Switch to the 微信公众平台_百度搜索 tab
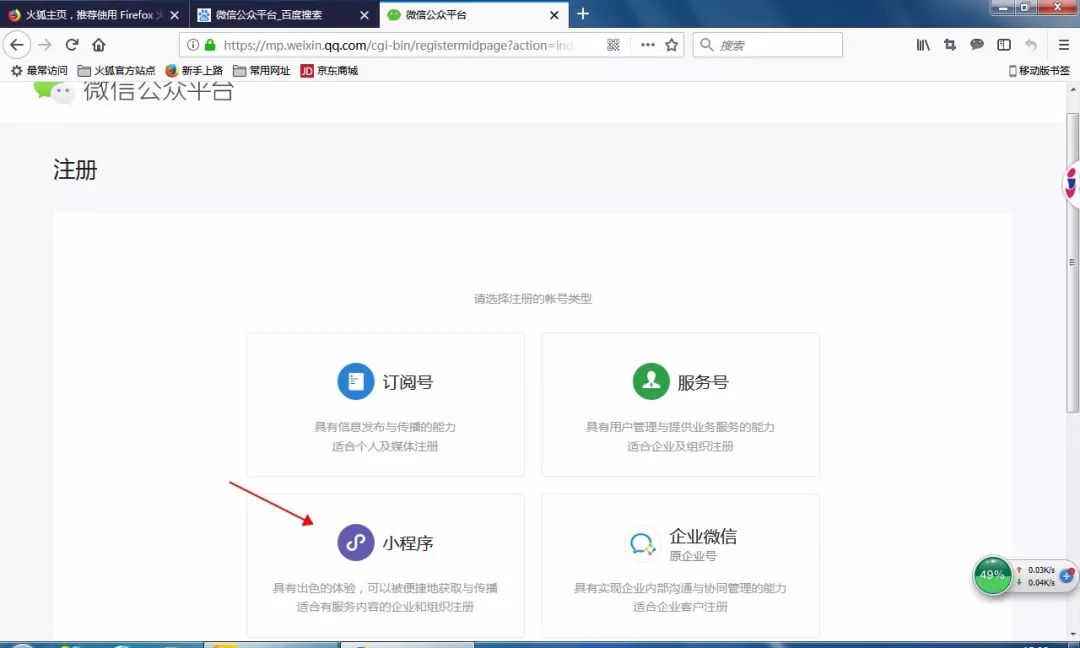The image size is (1080, 648). (284, 14)
